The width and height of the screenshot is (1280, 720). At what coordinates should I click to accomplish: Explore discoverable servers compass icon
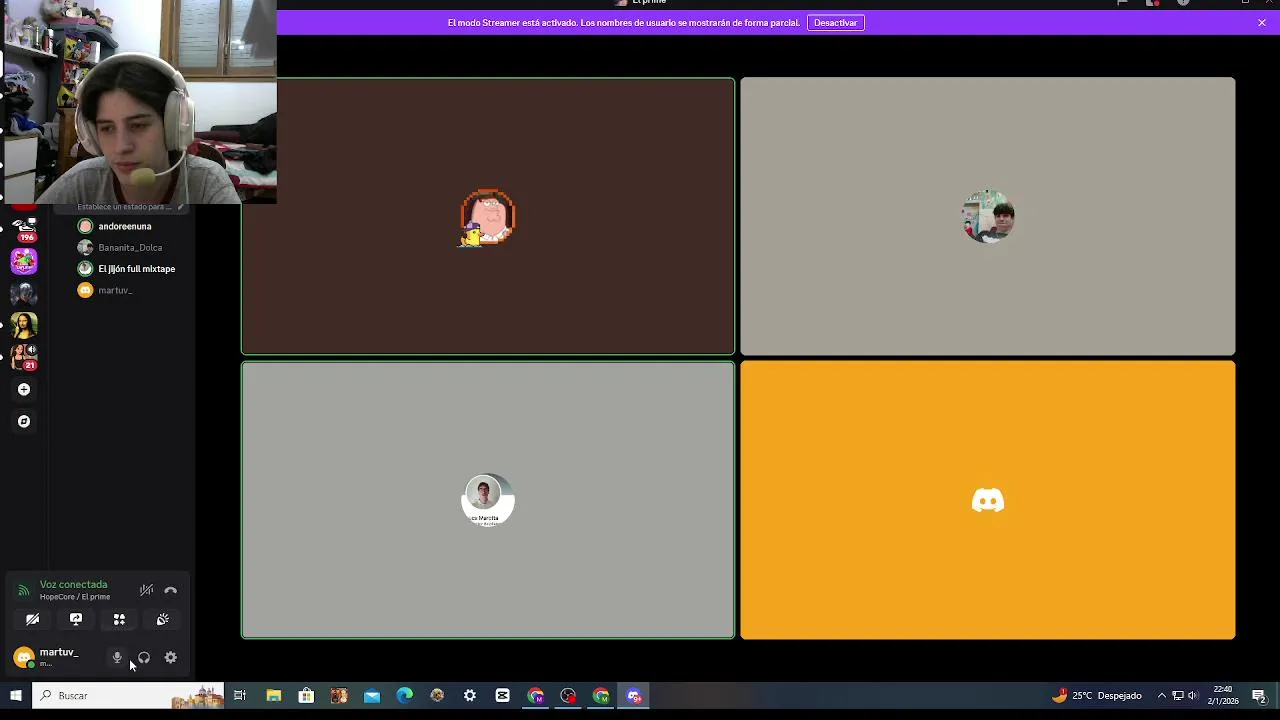(24, 421)
